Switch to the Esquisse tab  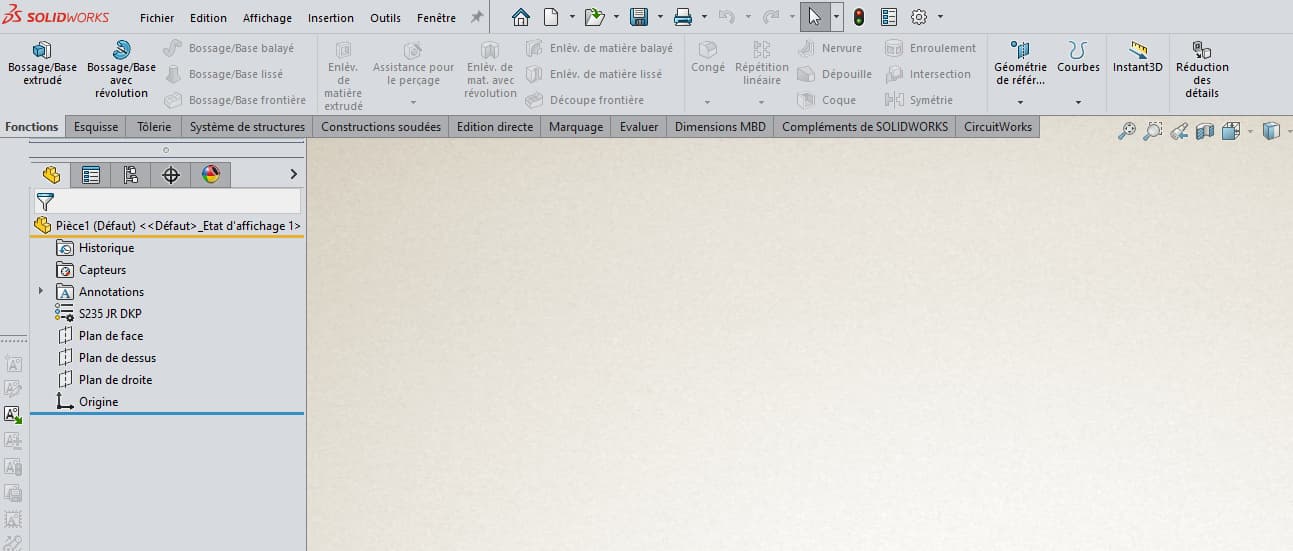pos(96,127)
